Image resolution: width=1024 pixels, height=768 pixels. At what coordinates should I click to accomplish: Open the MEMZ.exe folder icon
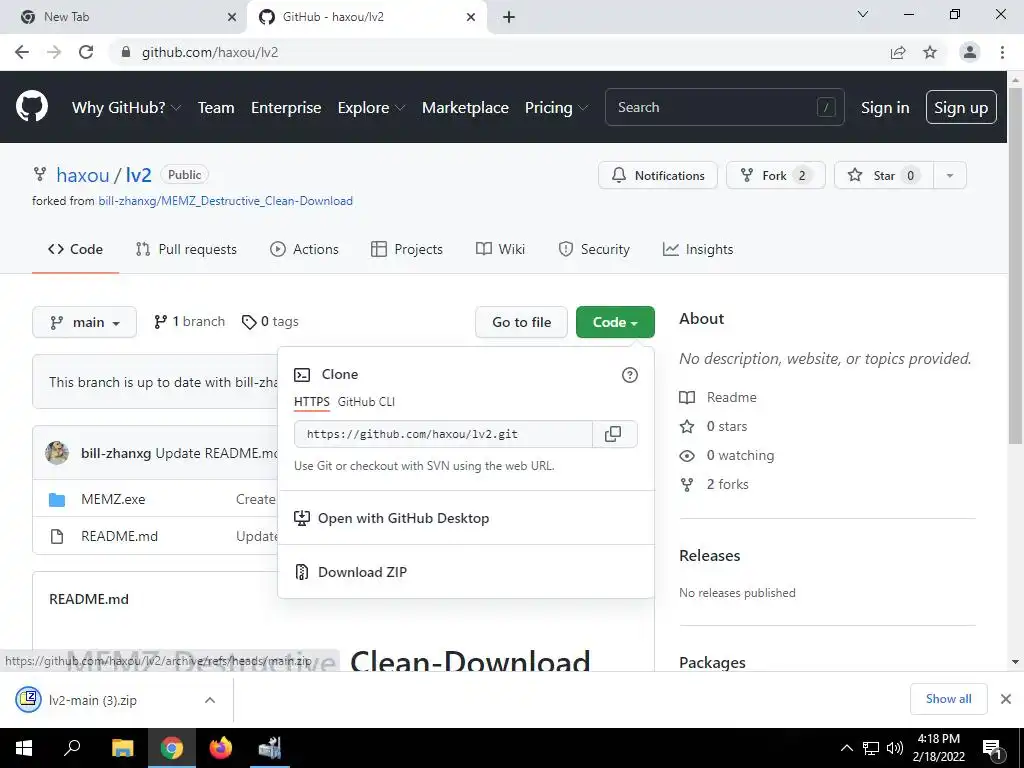coord(57,500)
